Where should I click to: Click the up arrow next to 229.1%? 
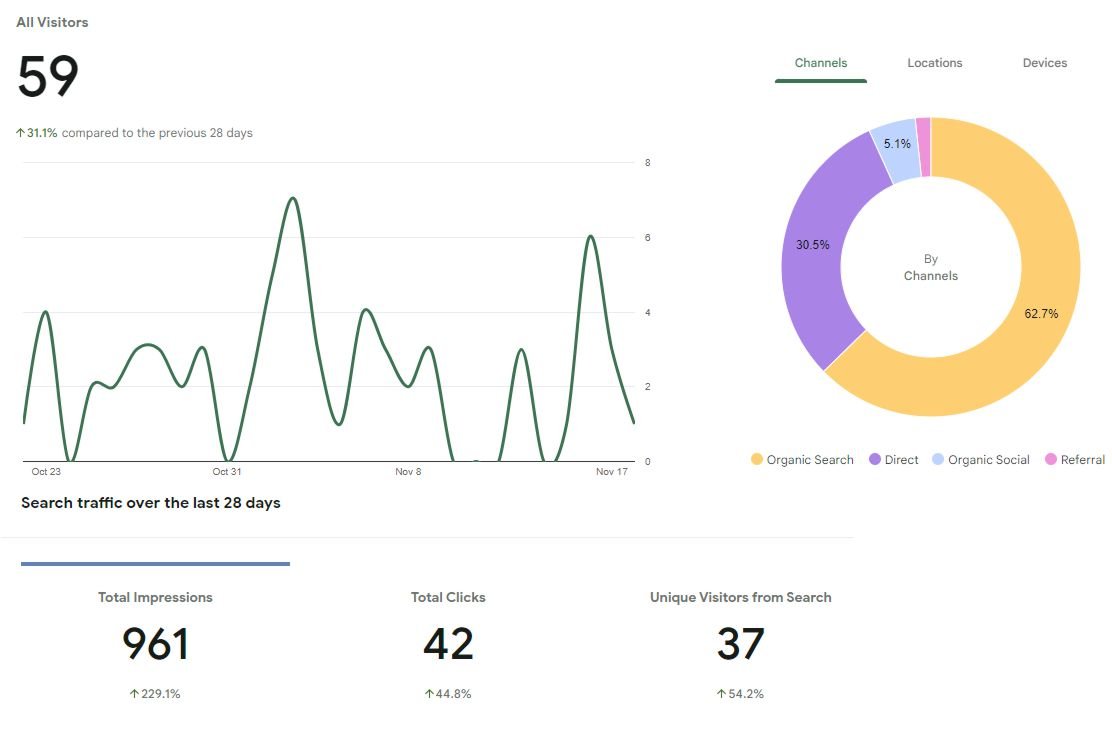[133, 694]
